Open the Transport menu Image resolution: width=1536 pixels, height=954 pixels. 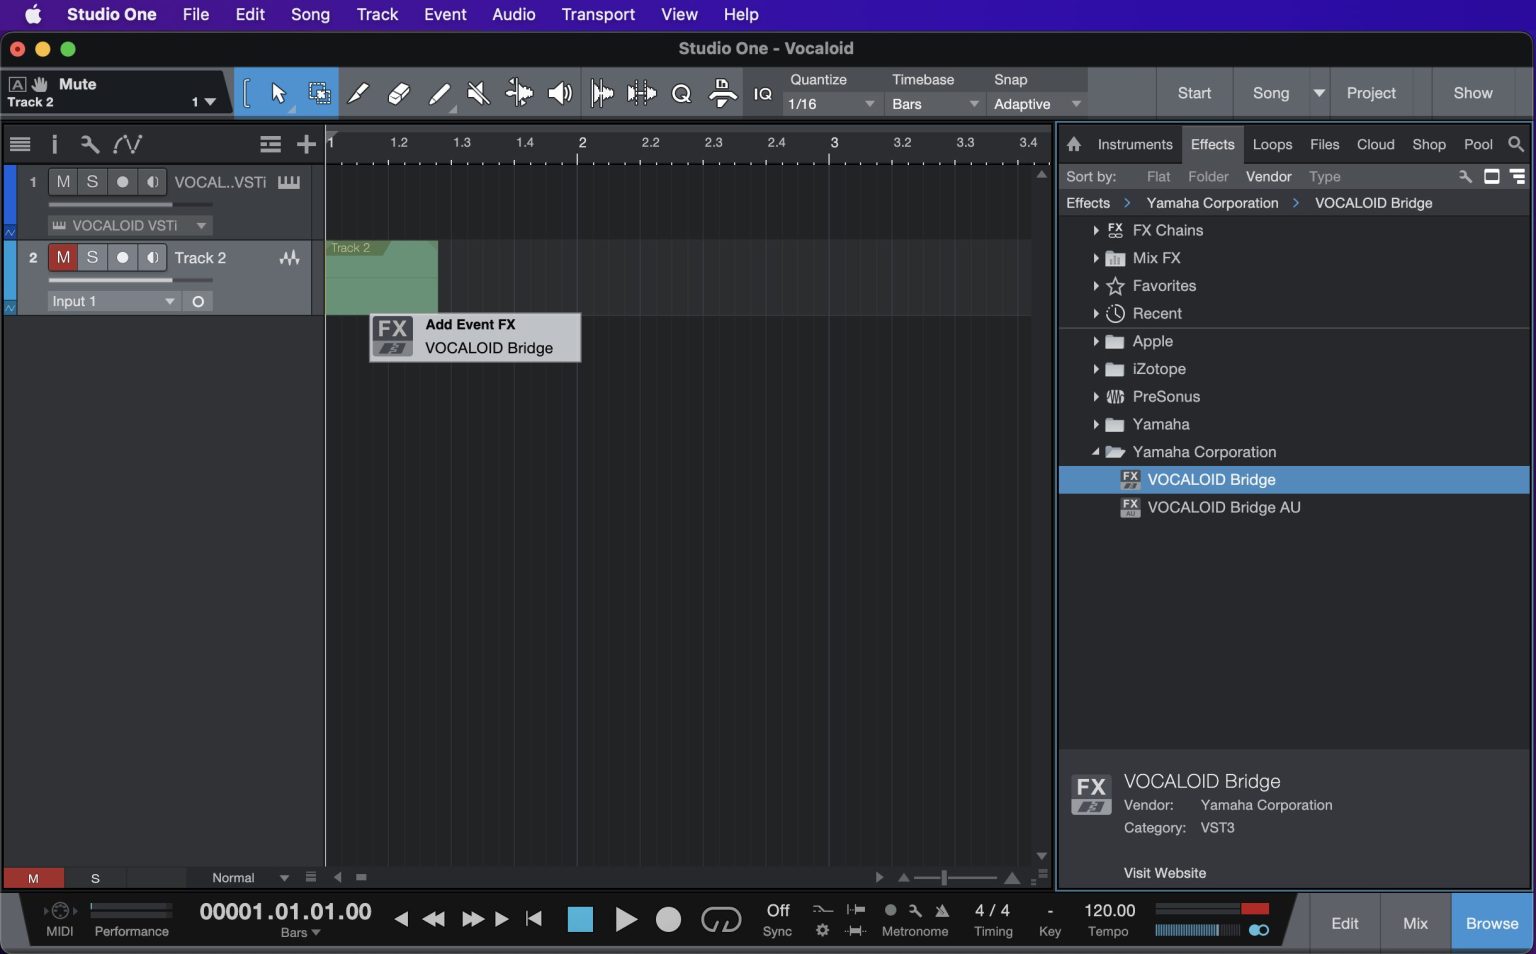[x=597, y=14]
